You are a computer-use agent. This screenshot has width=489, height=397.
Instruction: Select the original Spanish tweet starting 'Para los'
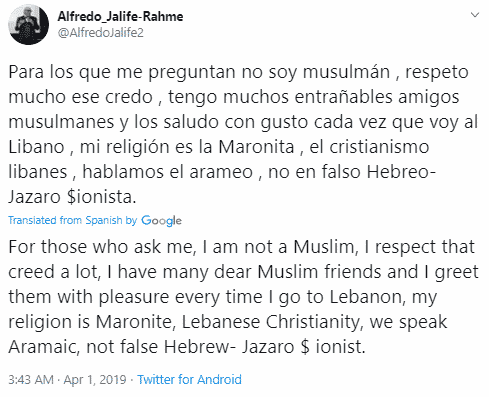point(243,134)
